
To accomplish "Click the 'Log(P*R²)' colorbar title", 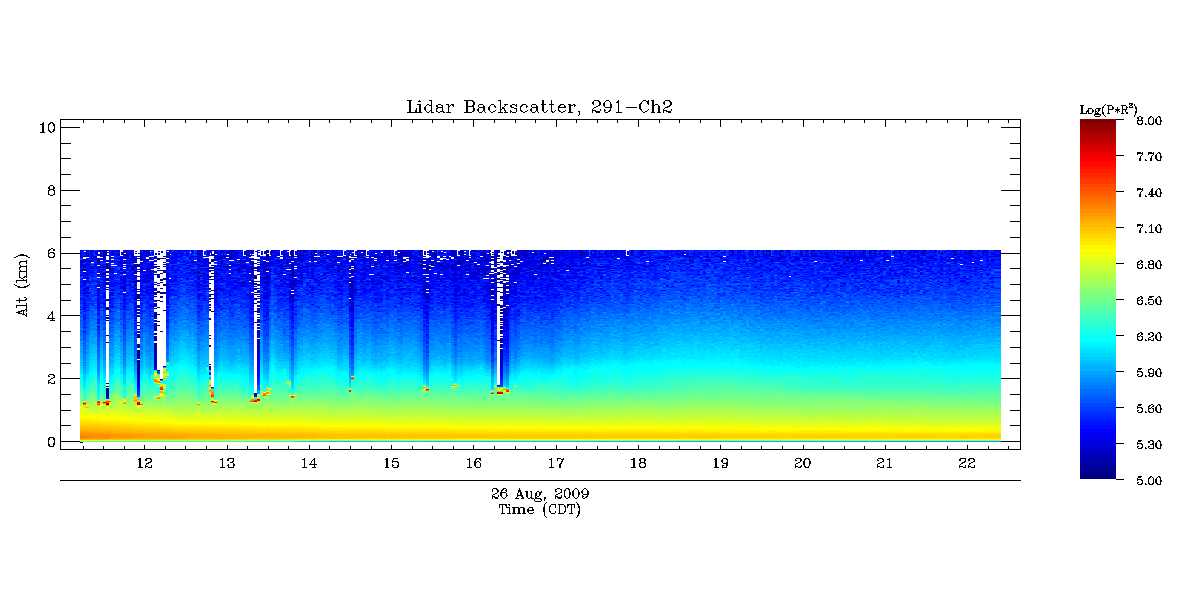I will 1108,108.
